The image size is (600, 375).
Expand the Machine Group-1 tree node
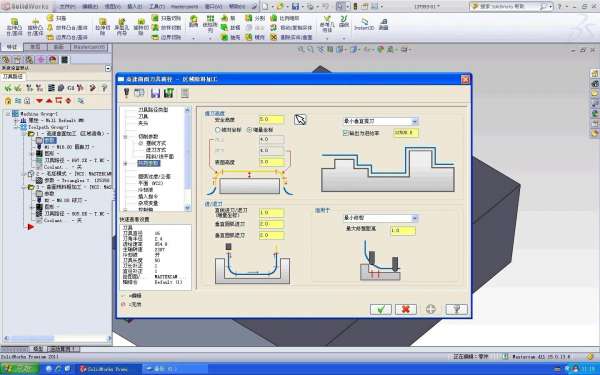pyautogui.click(x=8, y=114)
